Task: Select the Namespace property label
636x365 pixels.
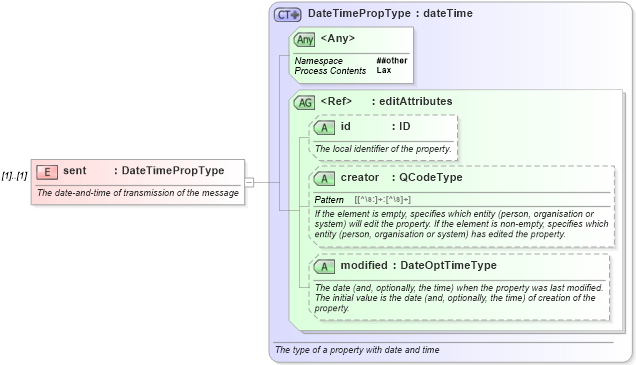Action: tap(318, 61)
